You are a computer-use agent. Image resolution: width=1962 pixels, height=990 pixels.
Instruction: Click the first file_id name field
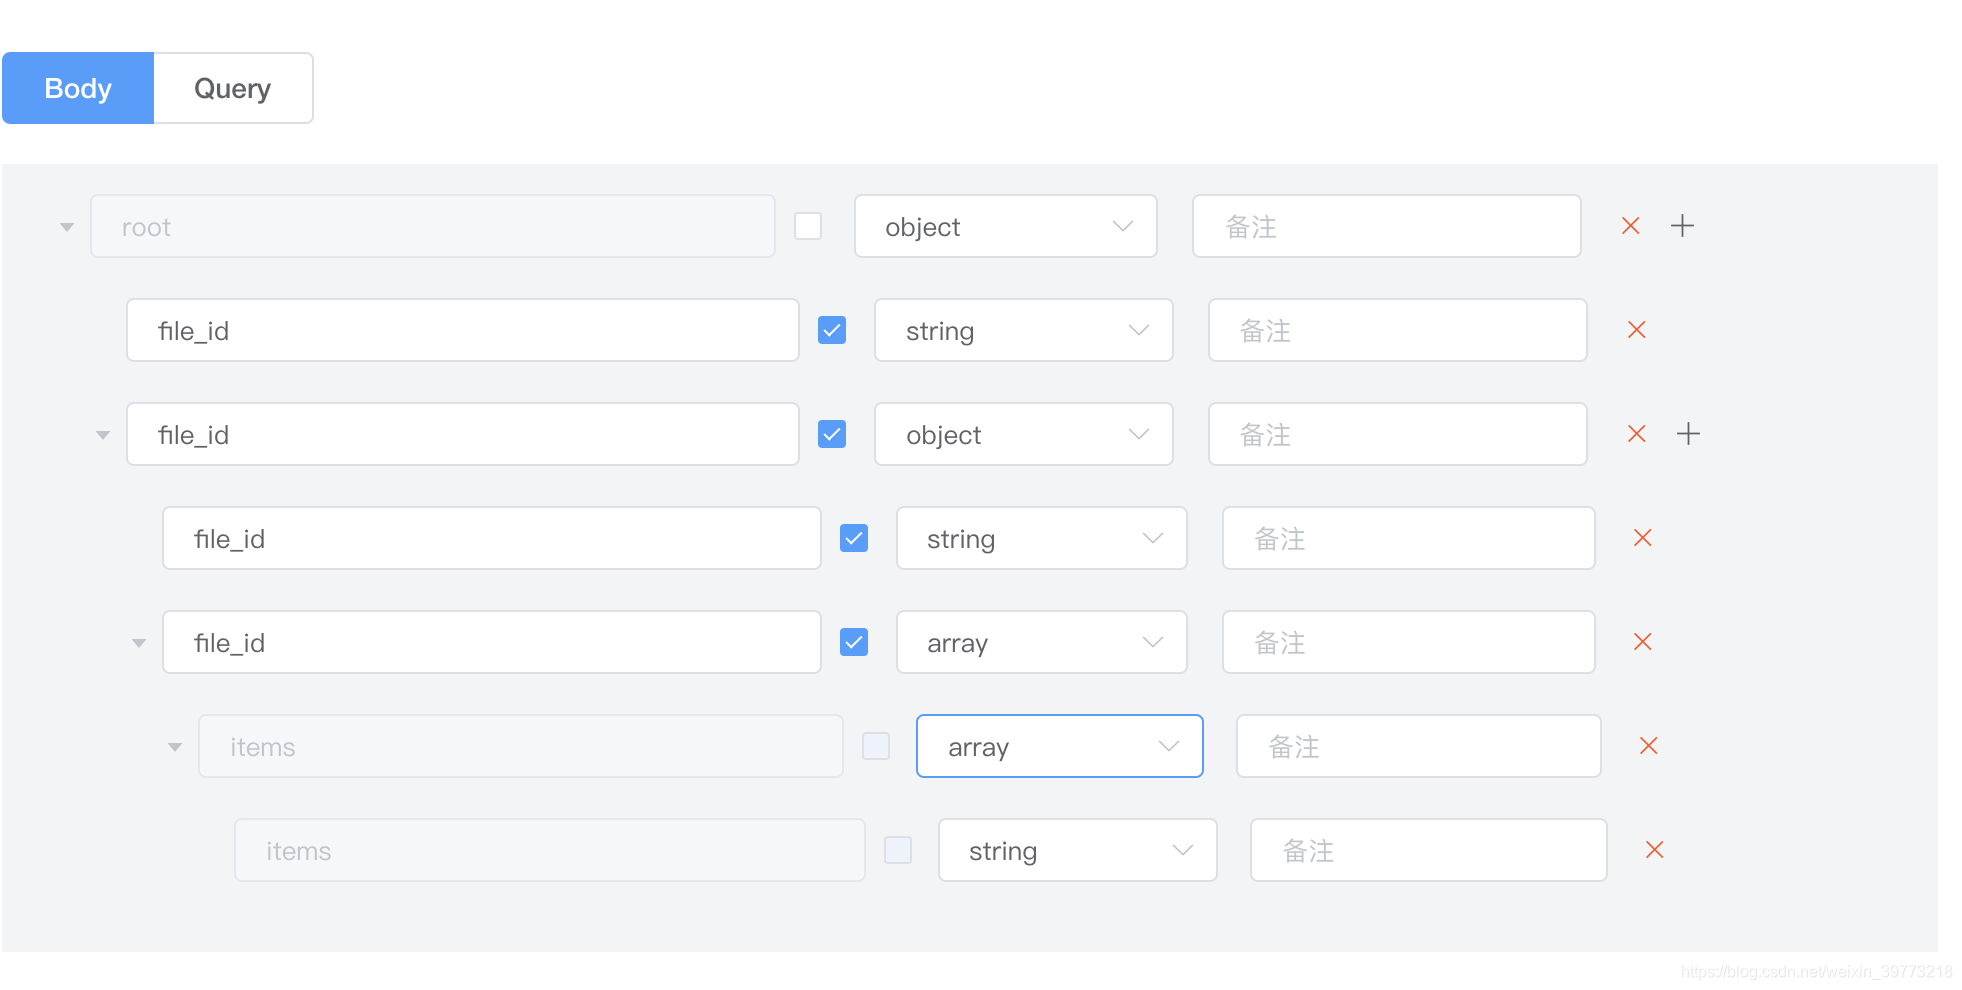coord(462,330)
